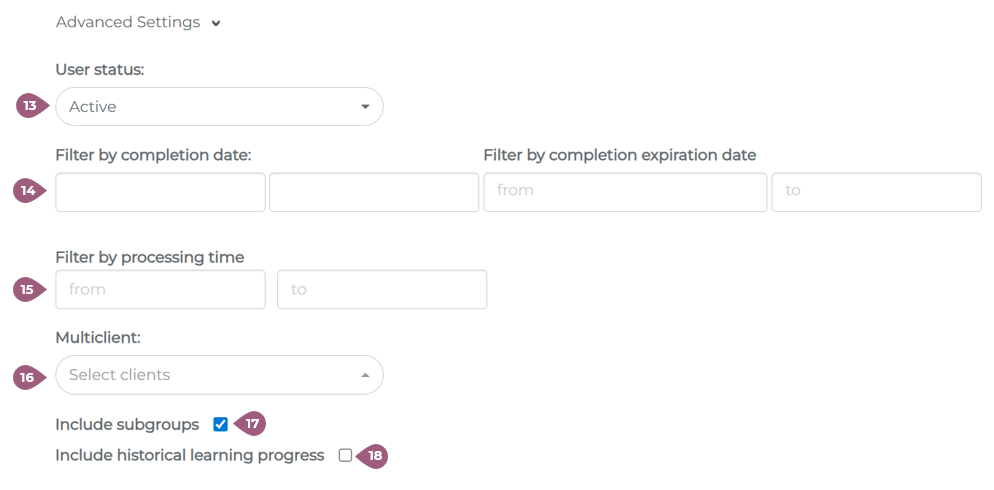Focus the completion expiration date 'to' field

click(x=876, y=192)
